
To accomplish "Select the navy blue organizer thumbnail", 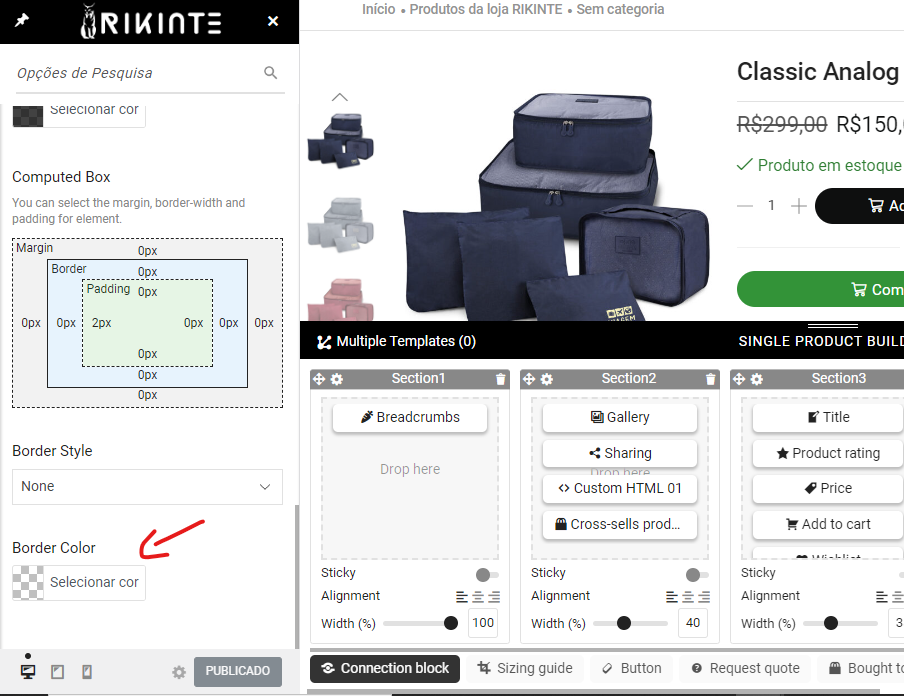I will click(341, 141).
